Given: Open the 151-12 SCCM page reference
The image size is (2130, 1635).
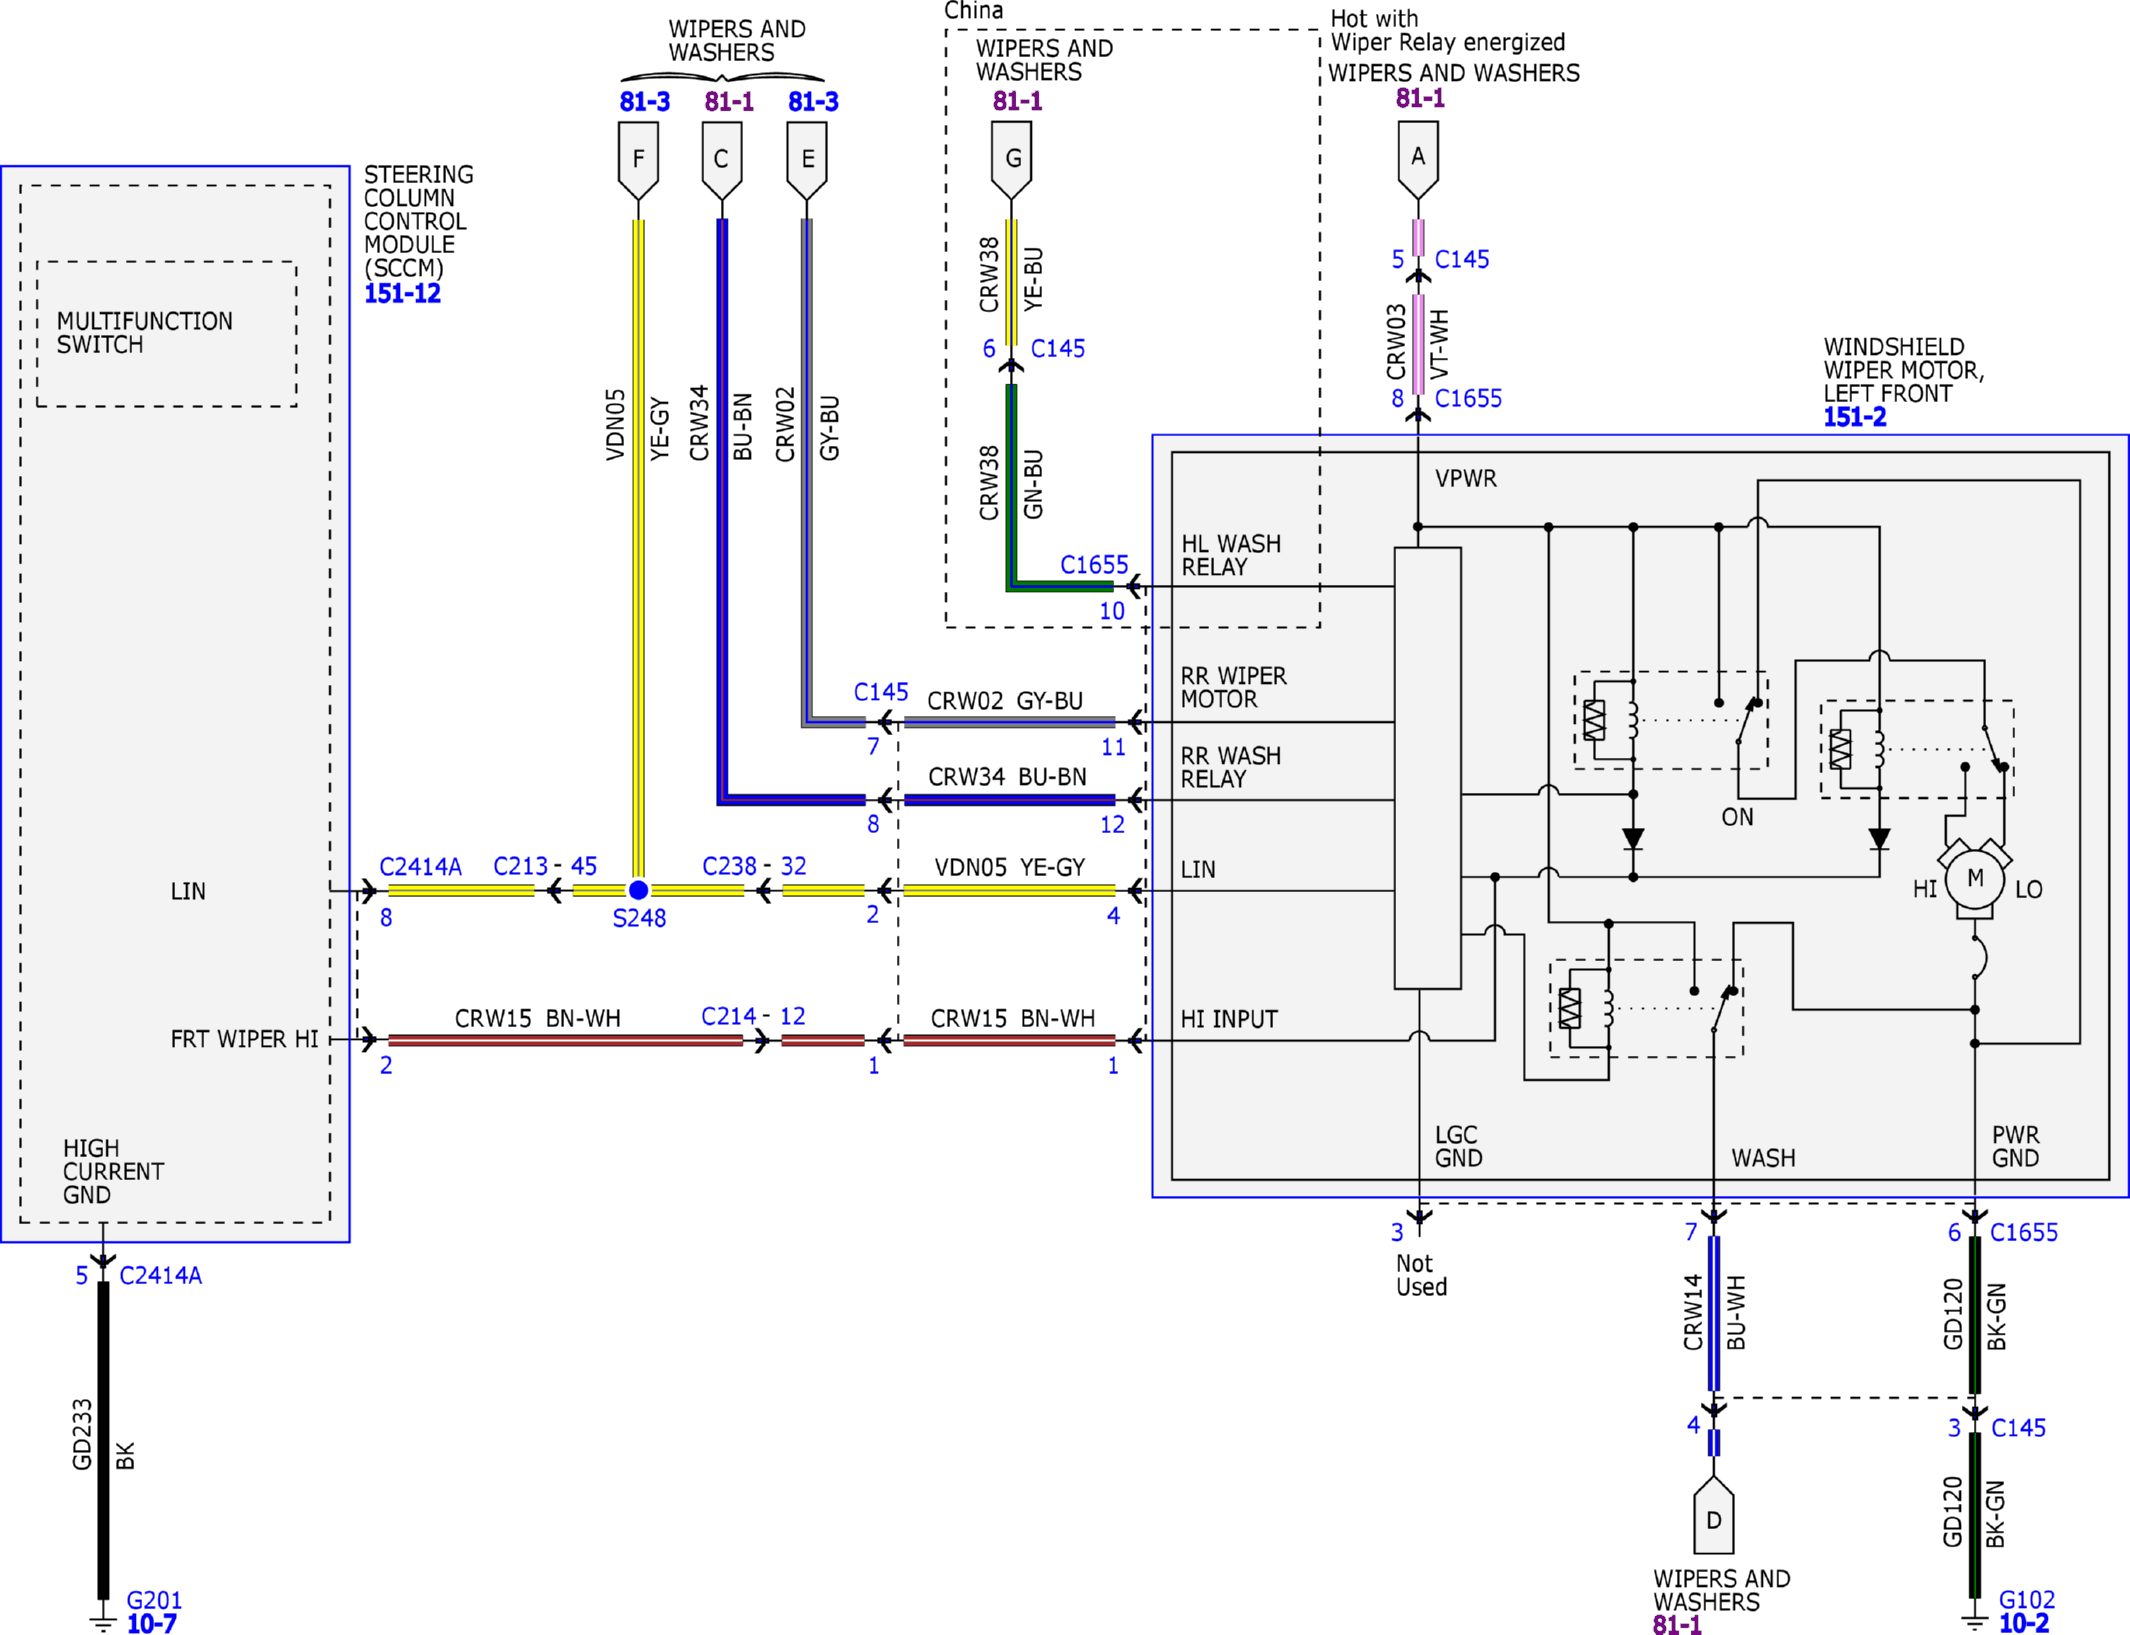Looking at the screenshot, I should [402, 294].
